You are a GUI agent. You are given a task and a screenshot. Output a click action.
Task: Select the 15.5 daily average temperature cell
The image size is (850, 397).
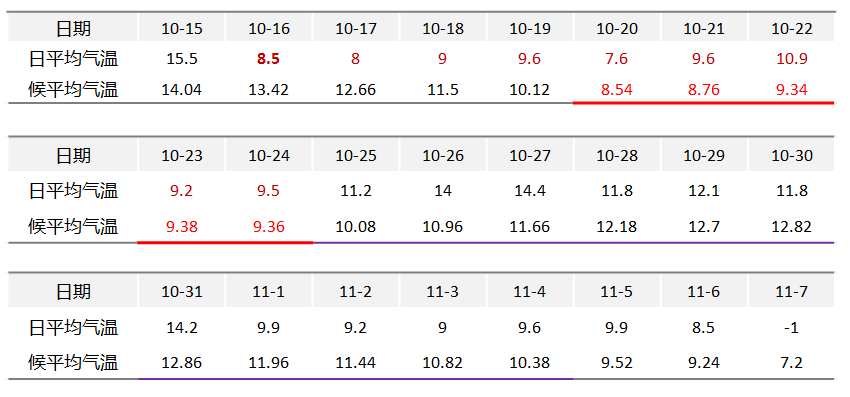coord(182,59)
